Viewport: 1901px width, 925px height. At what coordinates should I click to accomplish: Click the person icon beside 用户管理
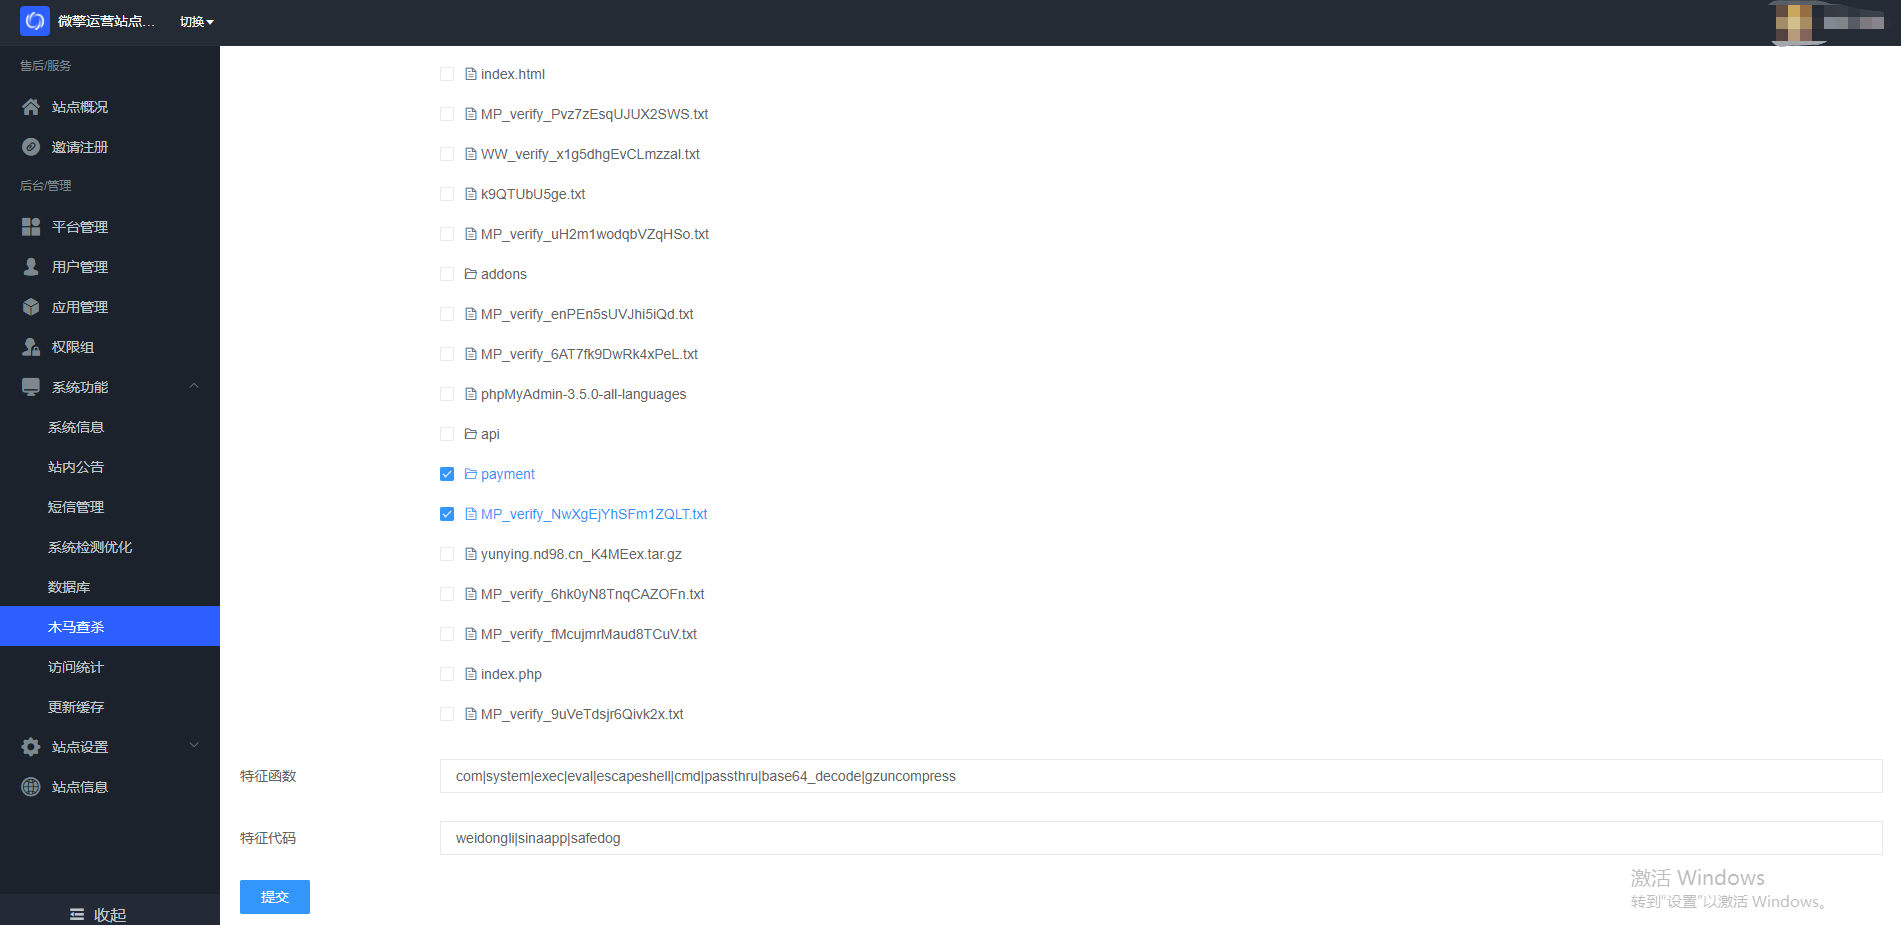pos(31,267)
